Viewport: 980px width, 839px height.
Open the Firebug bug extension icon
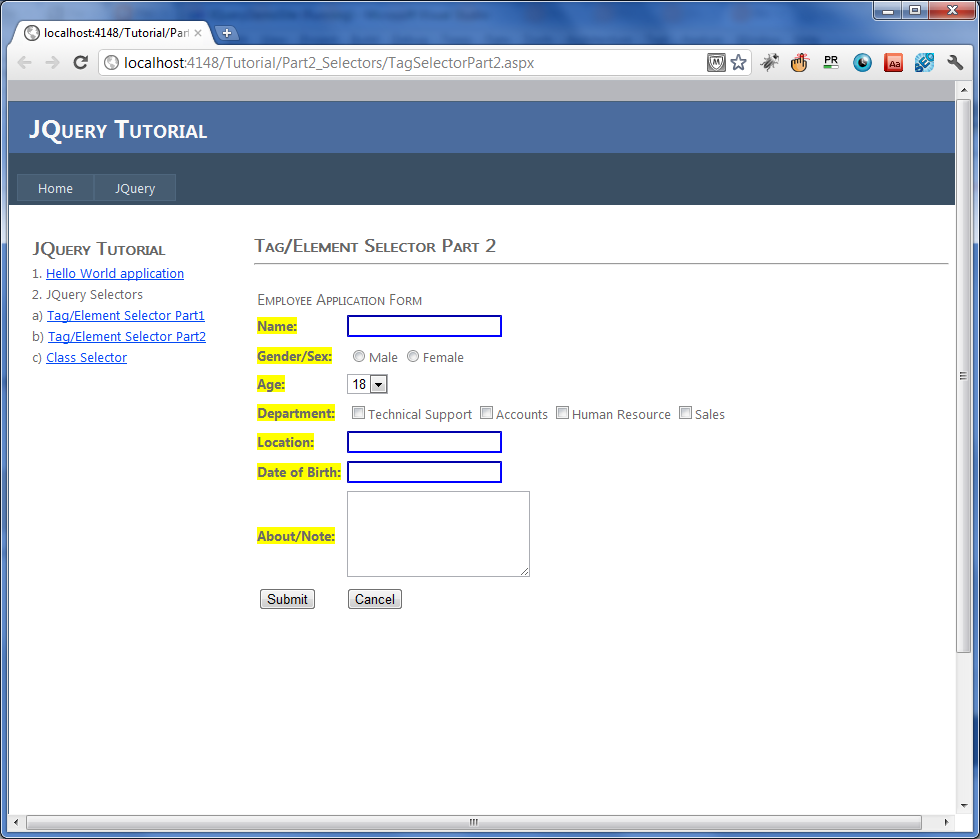point(770,62)
